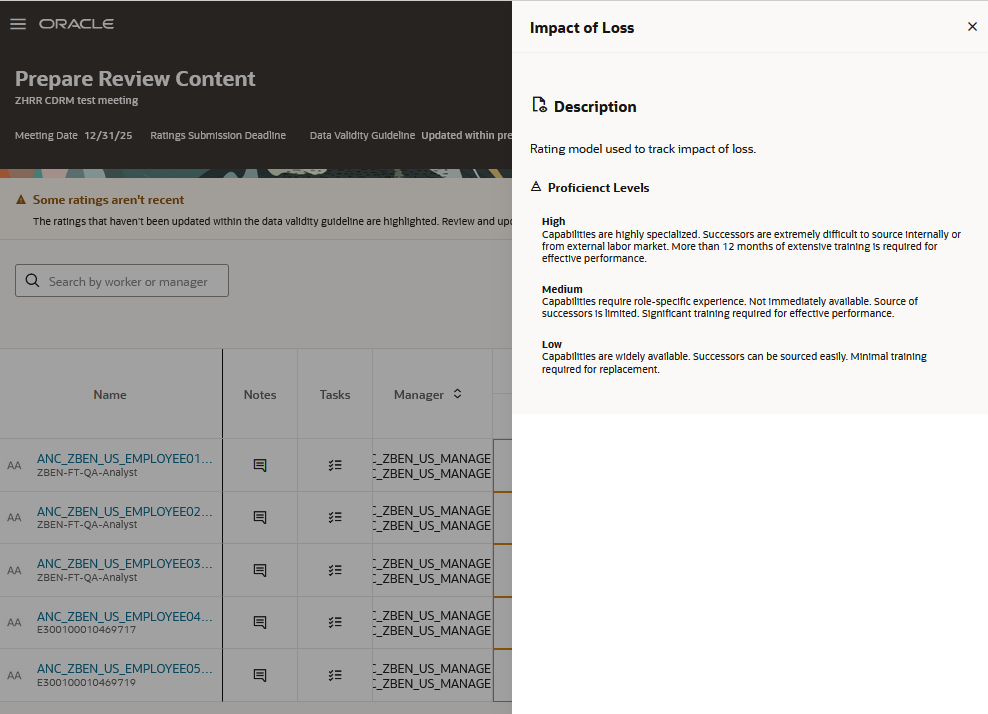Click the Name column header
The width and height of the screenshot is (988, 714).
(x=110, y=394)
